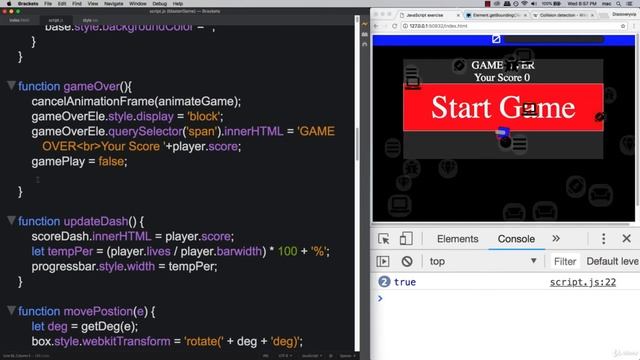Toggle the device toolbar icon in DevTools
The width and height of the screenshot is (640, 360).
pyautogui.click(x=406, y=239)
